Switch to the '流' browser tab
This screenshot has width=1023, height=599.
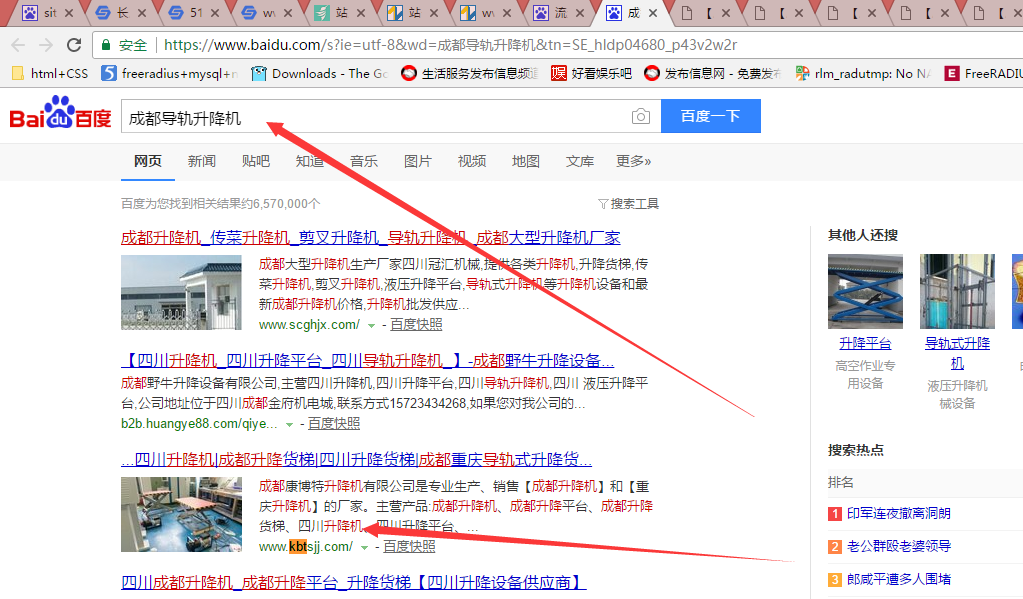[x=560, y=12]
